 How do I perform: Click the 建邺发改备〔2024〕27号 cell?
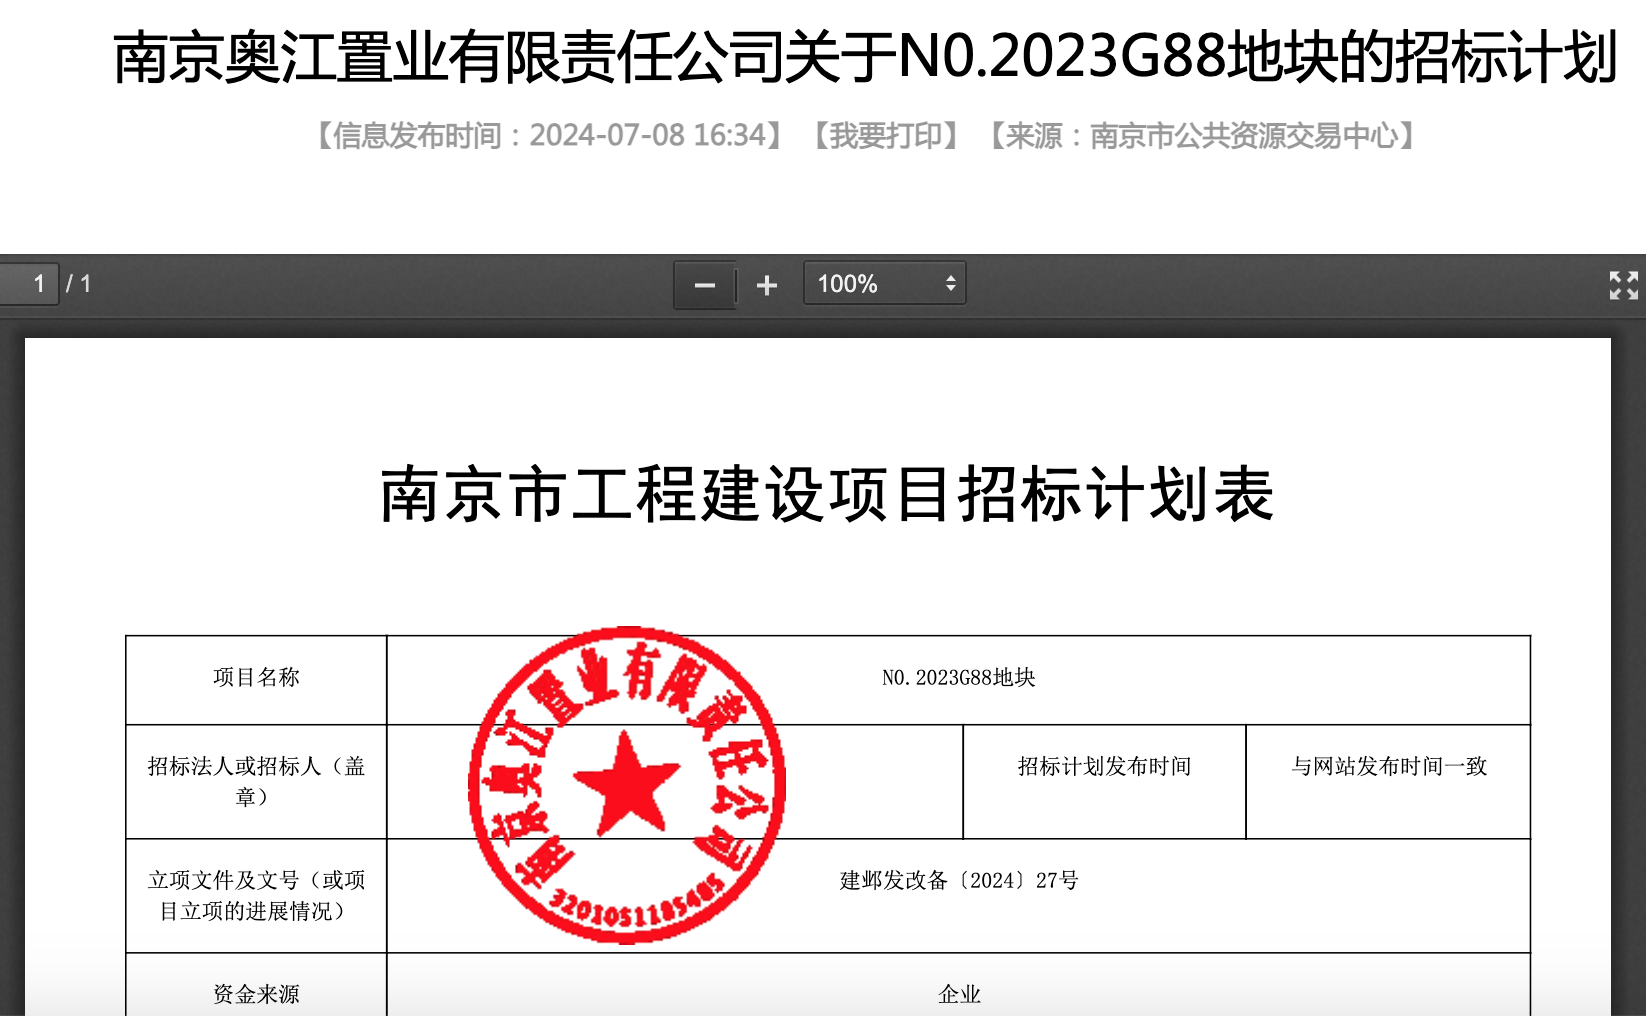(x=958, y=896)
